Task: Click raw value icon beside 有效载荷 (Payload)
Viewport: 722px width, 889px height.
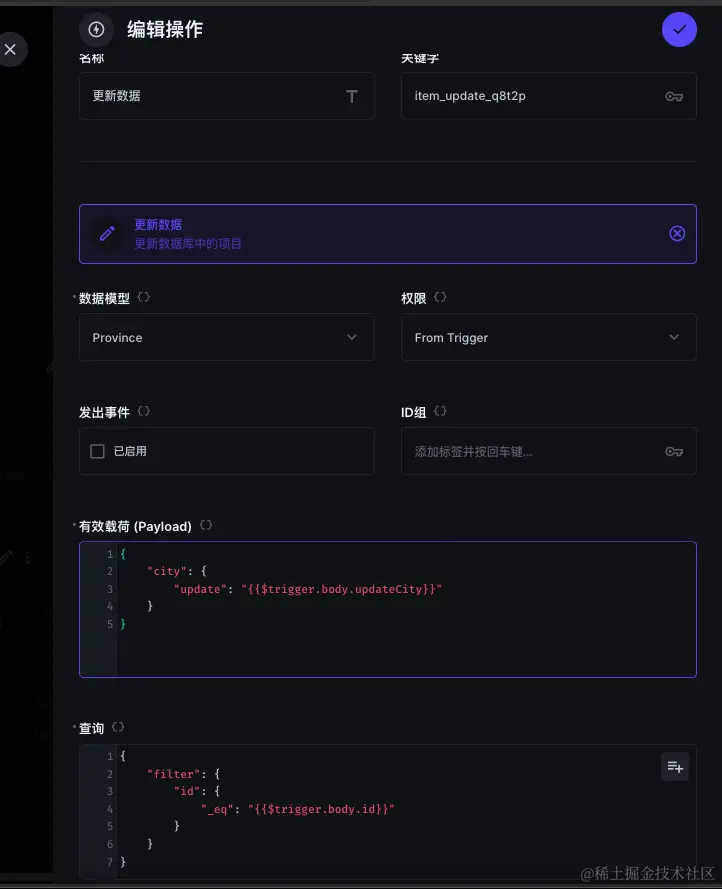Action: [x=206, y=525]
